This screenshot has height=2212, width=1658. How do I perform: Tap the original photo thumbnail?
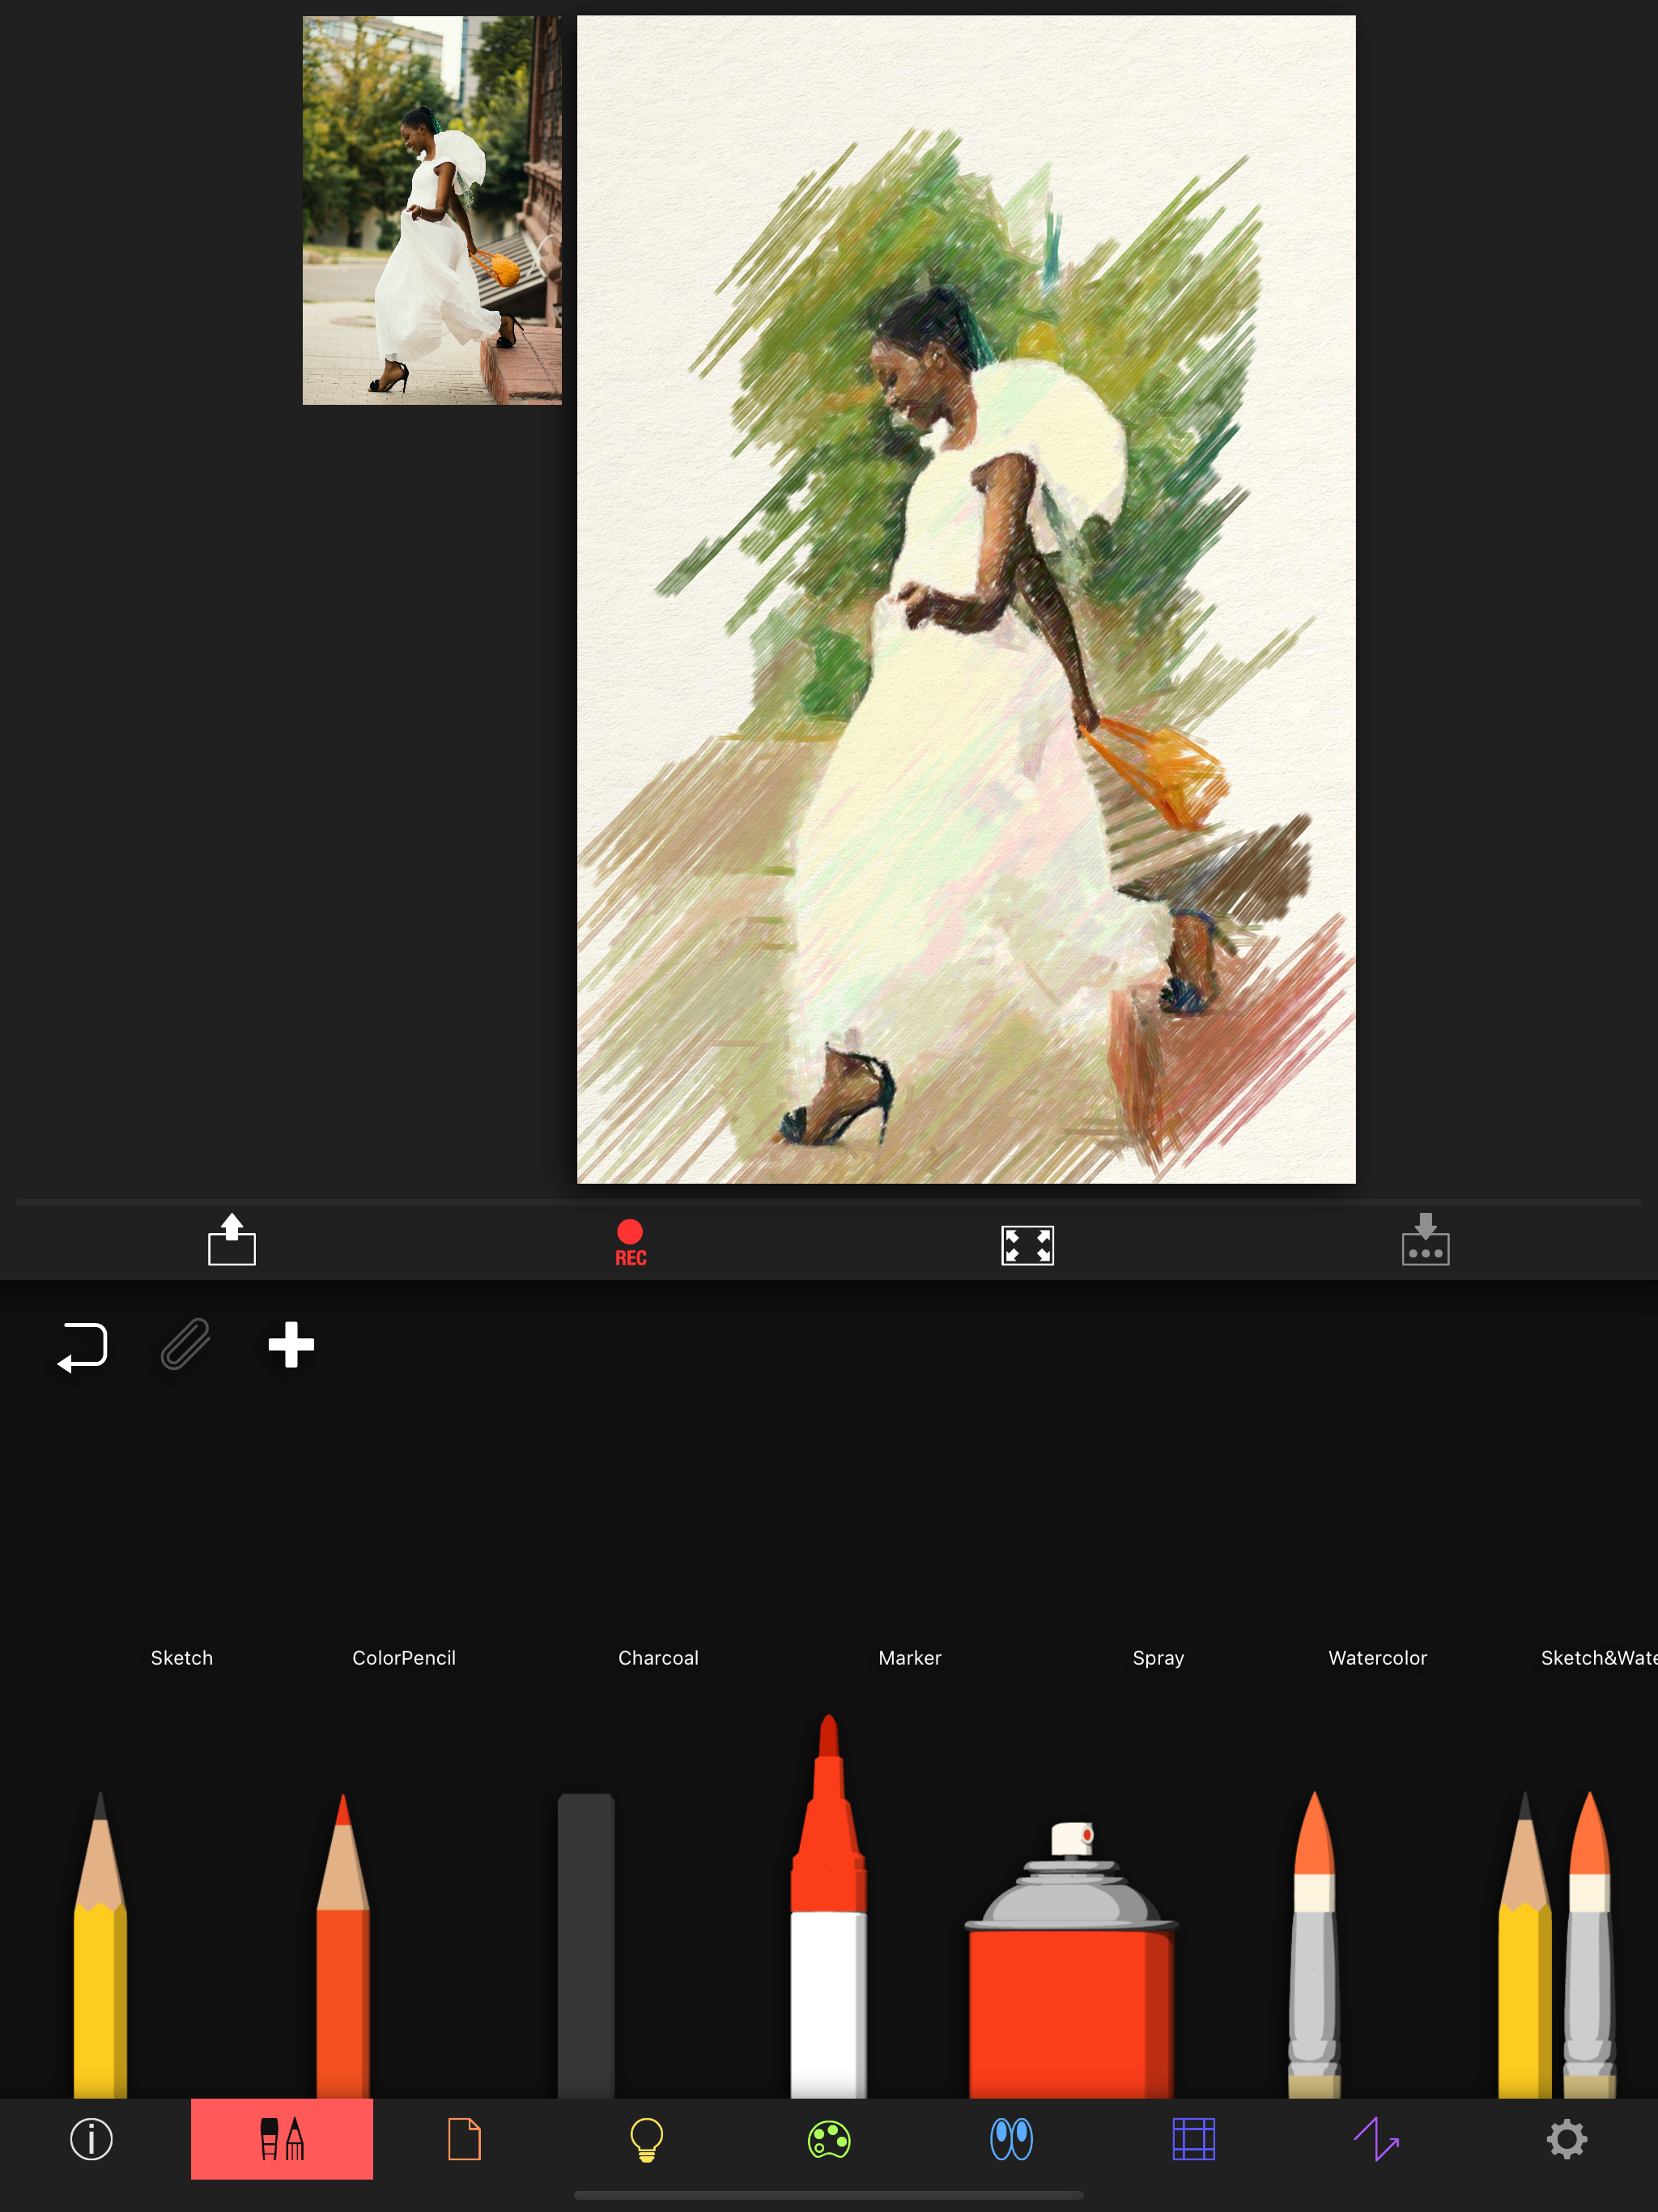[432, 210]
